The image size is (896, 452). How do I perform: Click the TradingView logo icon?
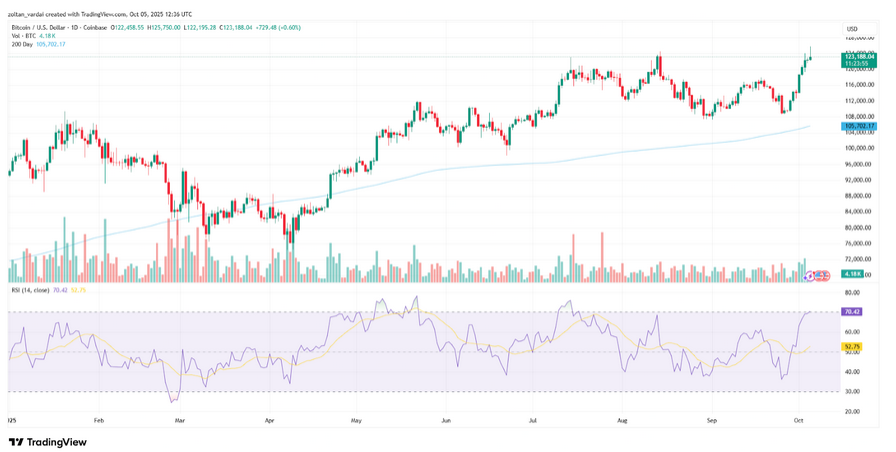[x=17, y=441]
